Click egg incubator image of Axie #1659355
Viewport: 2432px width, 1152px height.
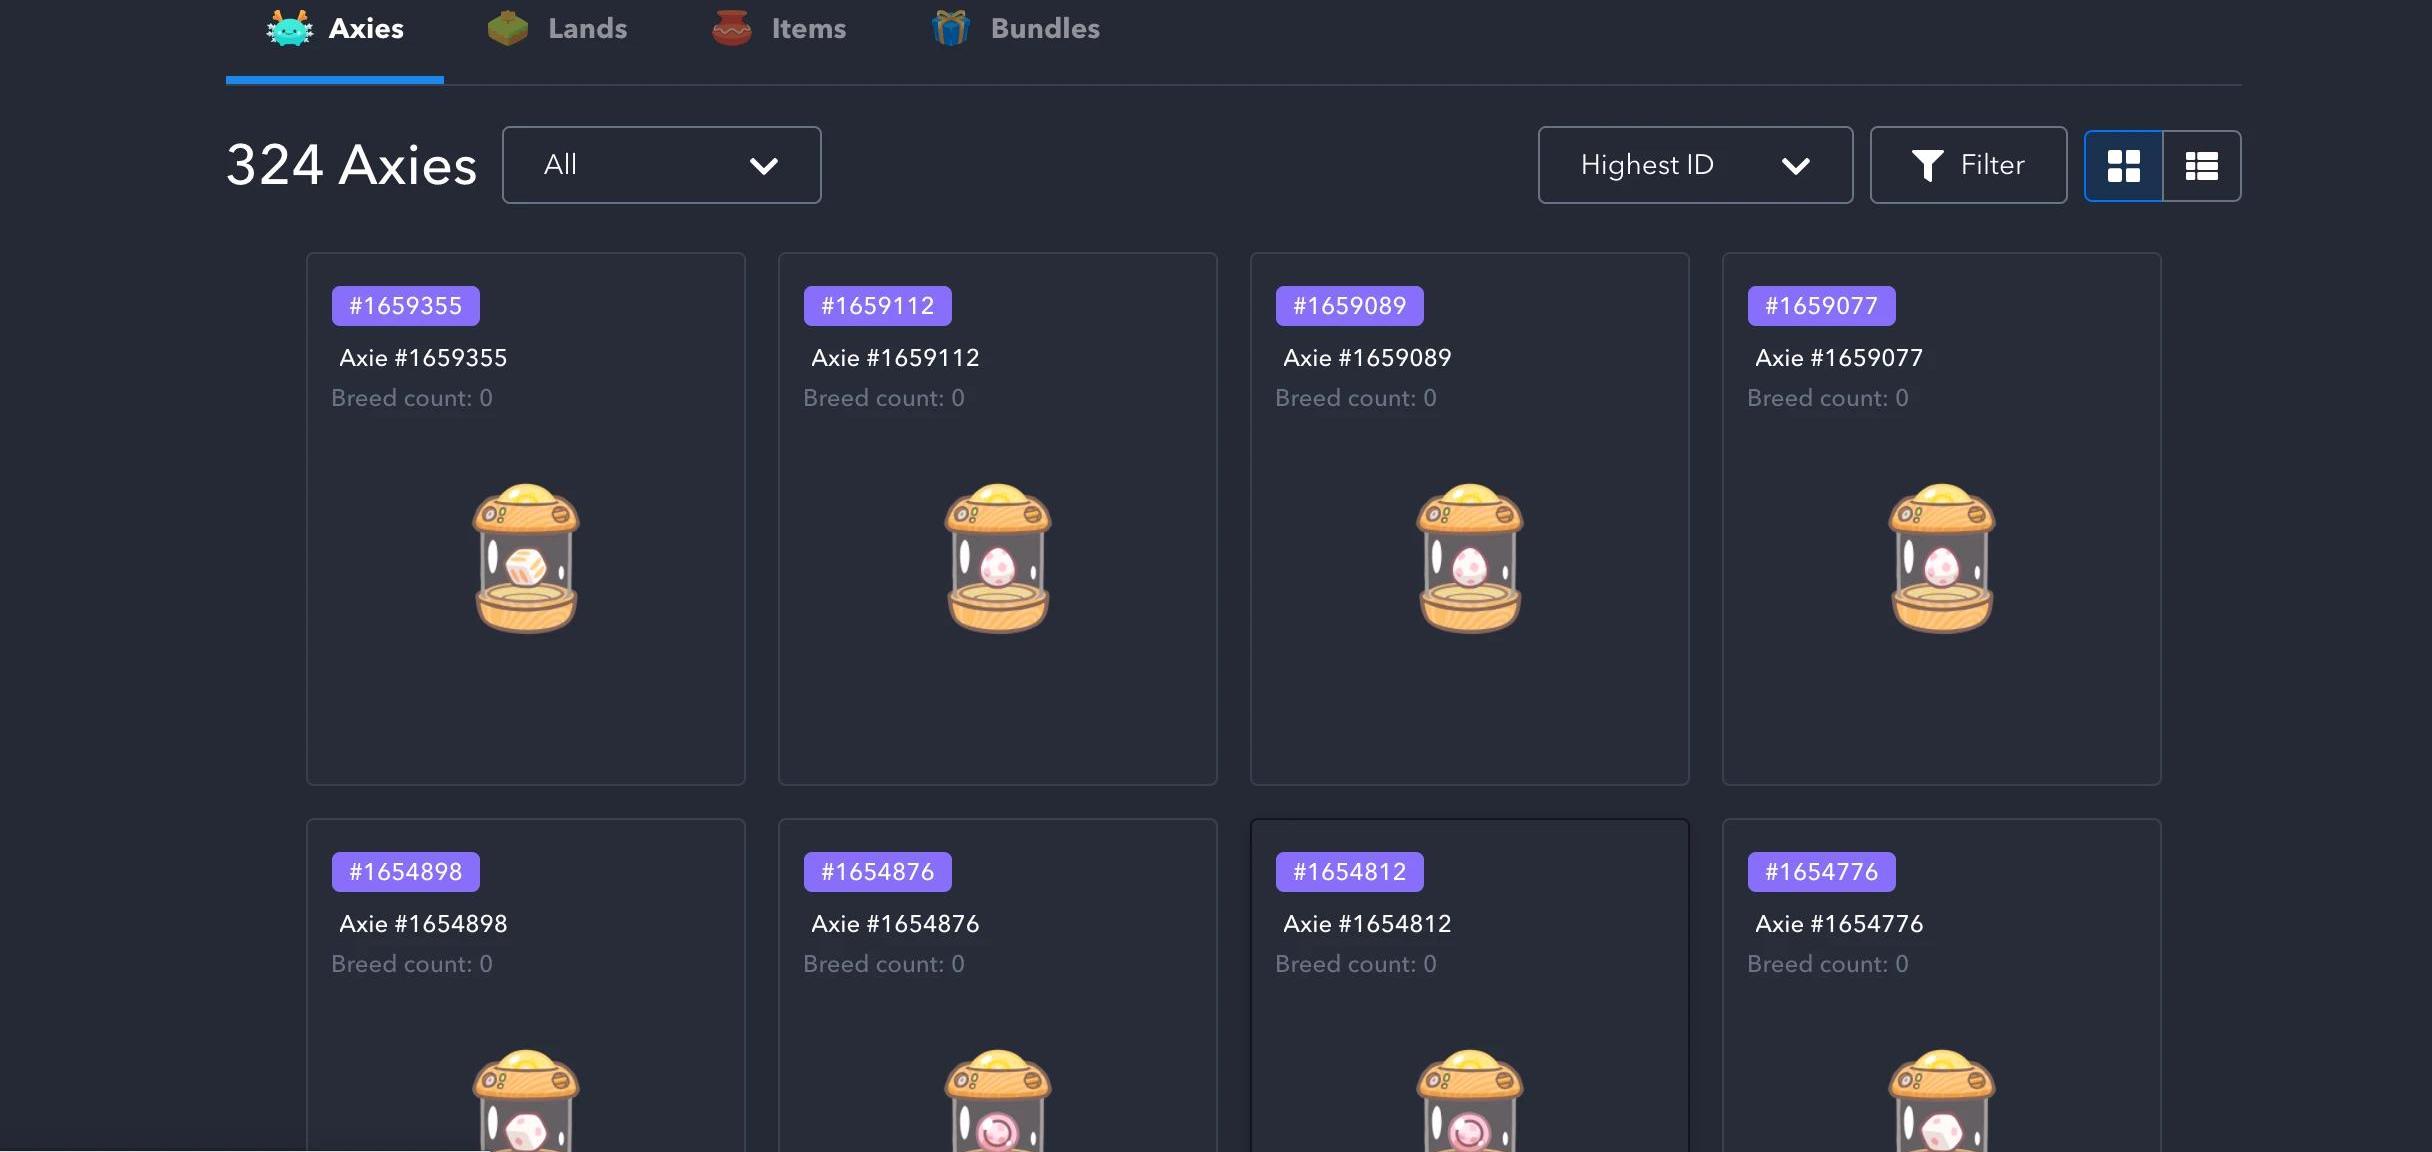pyautogui.click(x=526, y=558)
